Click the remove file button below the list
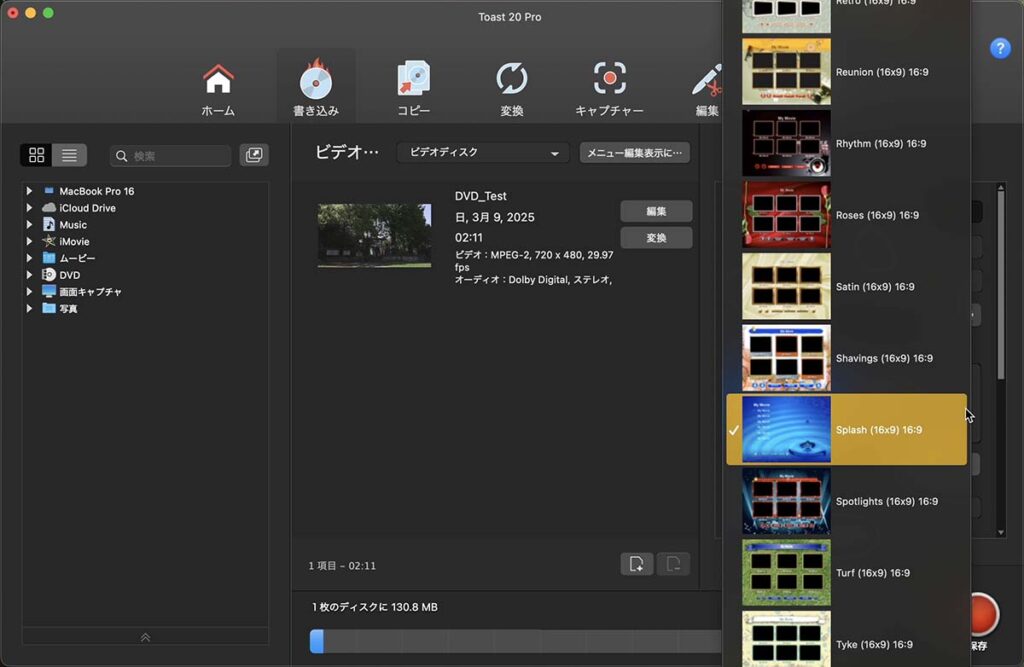 pos(673,564)
